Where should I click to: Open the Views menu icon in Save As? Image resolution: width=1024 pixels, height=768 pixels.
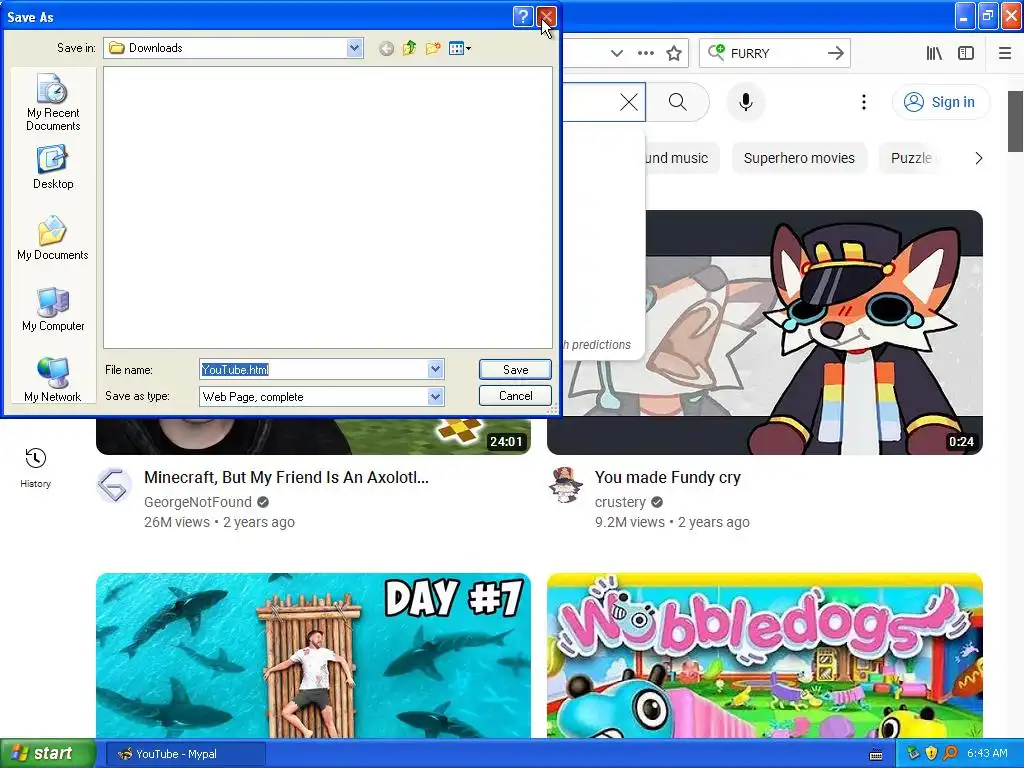(460, 48)
